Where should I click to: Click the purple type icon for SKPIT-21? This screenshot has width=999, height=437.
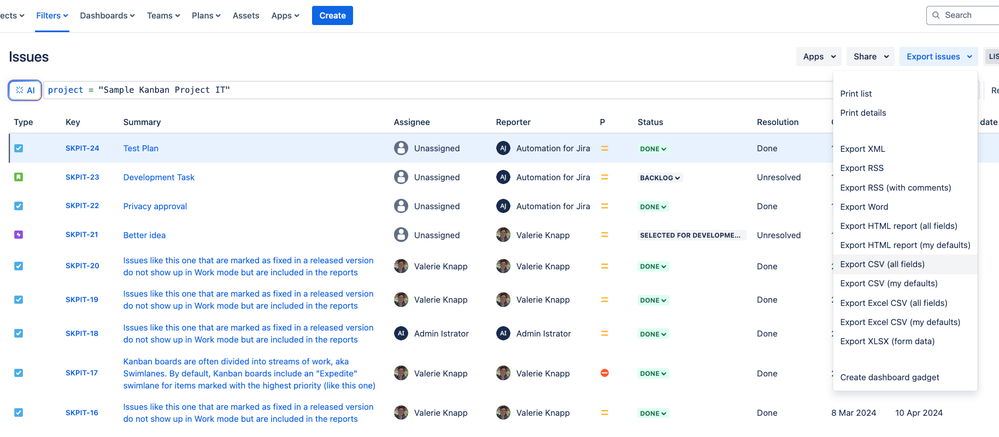18,235
